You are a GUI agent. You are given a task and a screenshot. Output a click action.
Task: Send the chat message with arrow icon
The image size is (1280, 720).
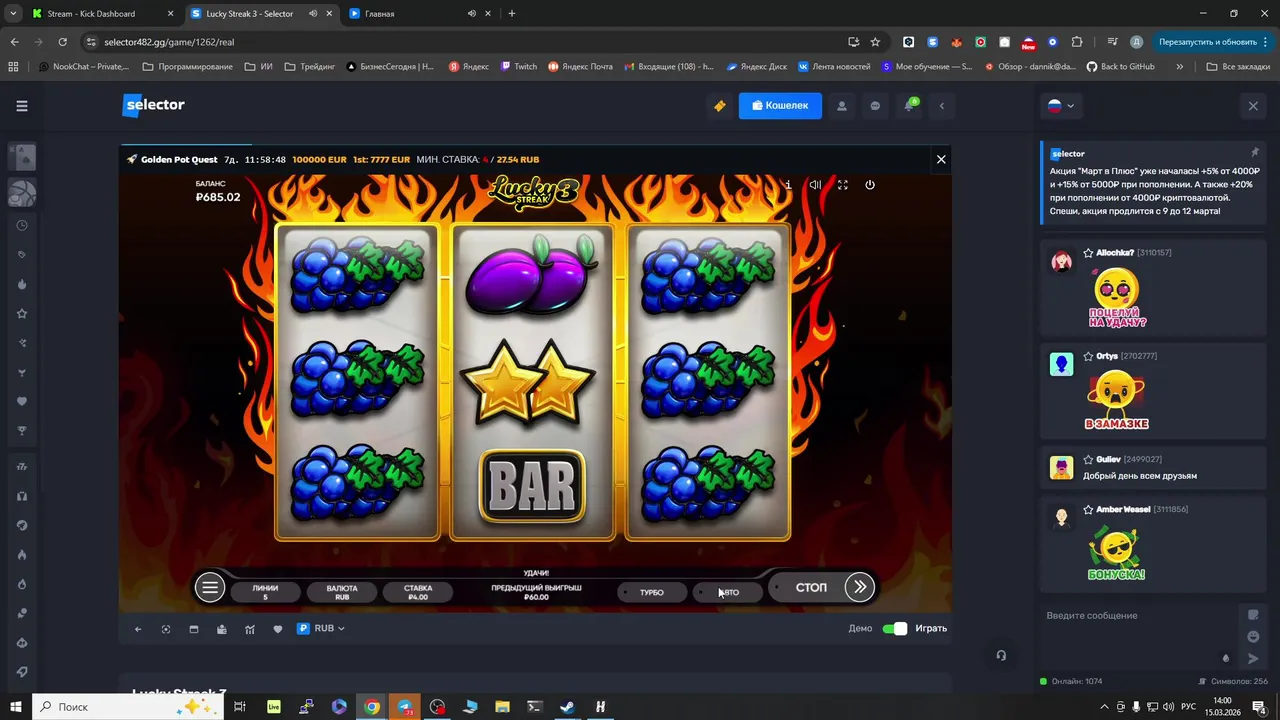click(x=1253, y=658)
